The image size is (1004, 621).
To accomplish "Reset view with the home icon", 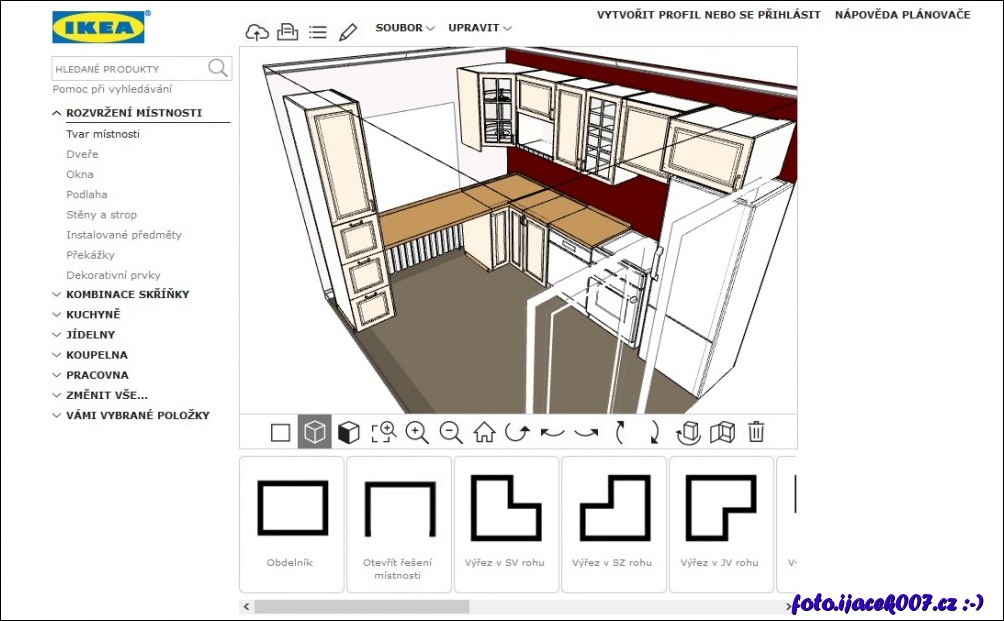I will (485, 432).
